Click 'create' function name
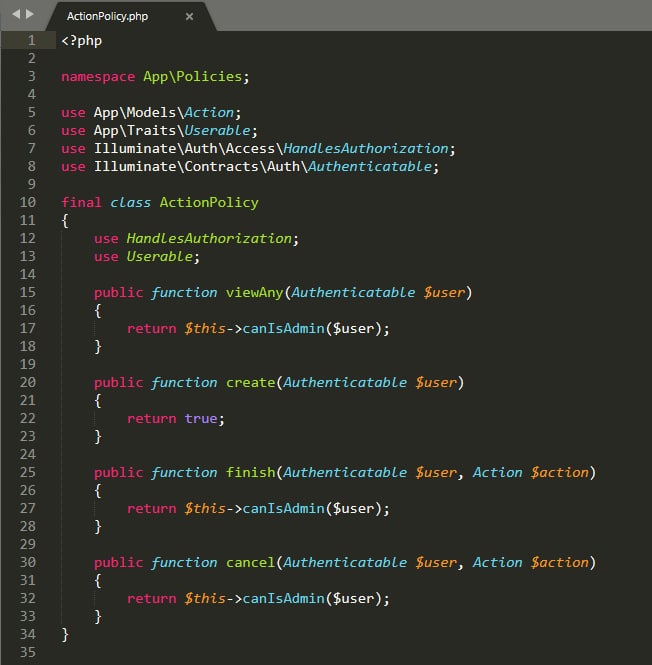 click(x=251, y=383)
